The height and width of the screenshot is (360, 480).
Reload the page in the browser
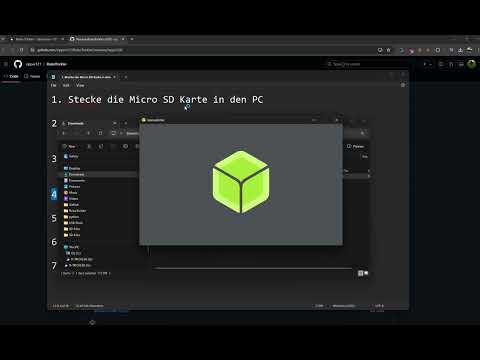21,50
